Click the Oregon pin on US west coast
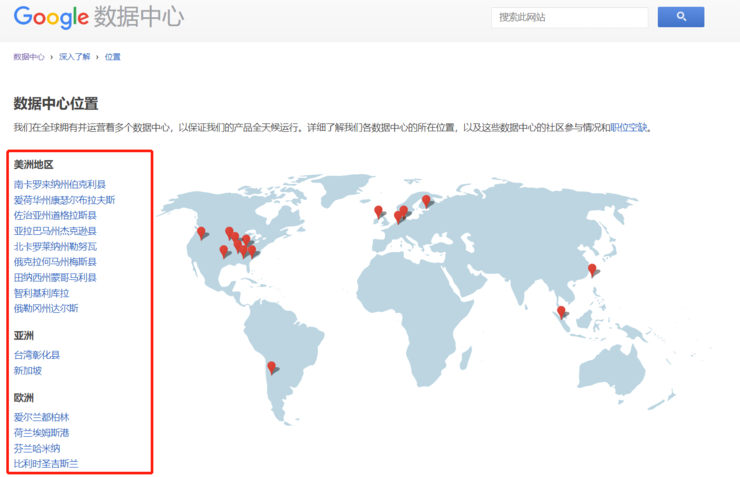 click(x=201, y=233)
